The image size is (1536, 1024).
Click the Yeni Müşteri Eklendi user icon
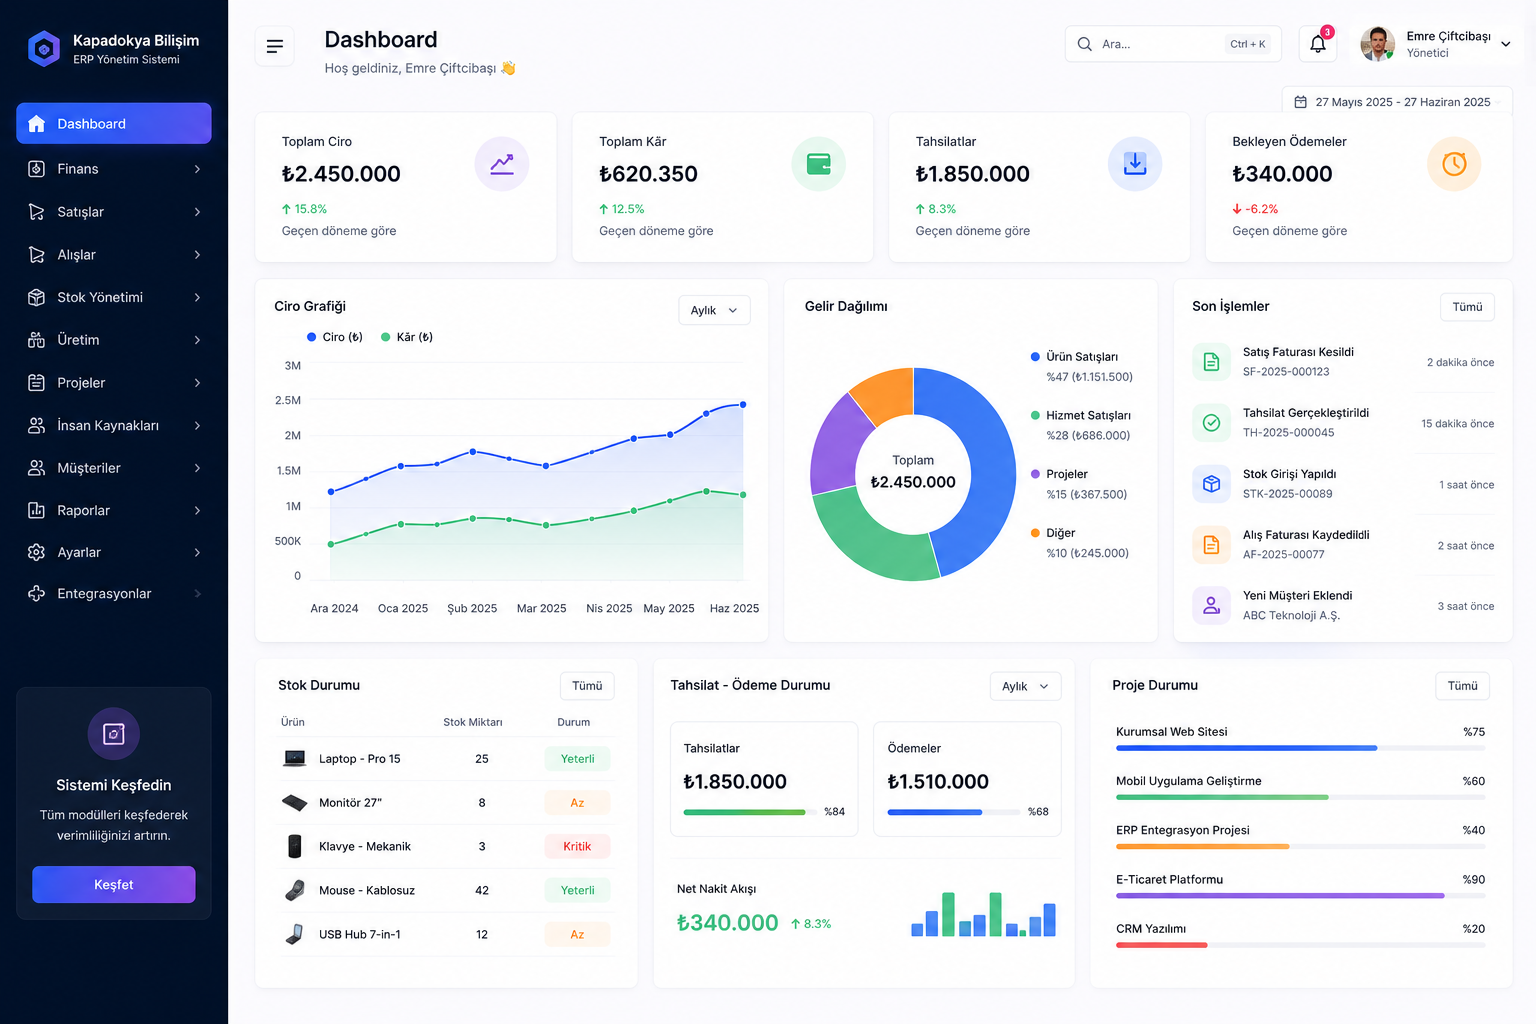pyautogui.click(x=1211, y=605)
